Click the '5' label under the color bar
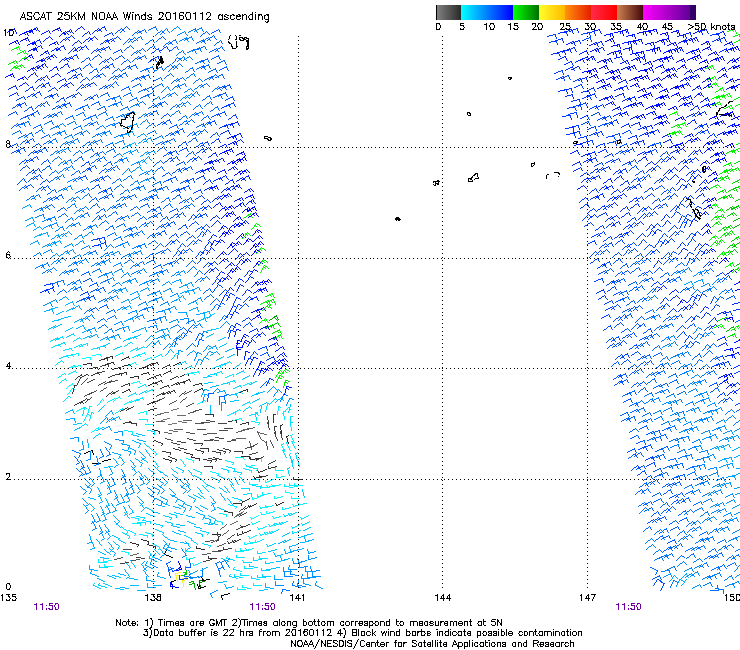740x650 pixels. click(462, 27)
